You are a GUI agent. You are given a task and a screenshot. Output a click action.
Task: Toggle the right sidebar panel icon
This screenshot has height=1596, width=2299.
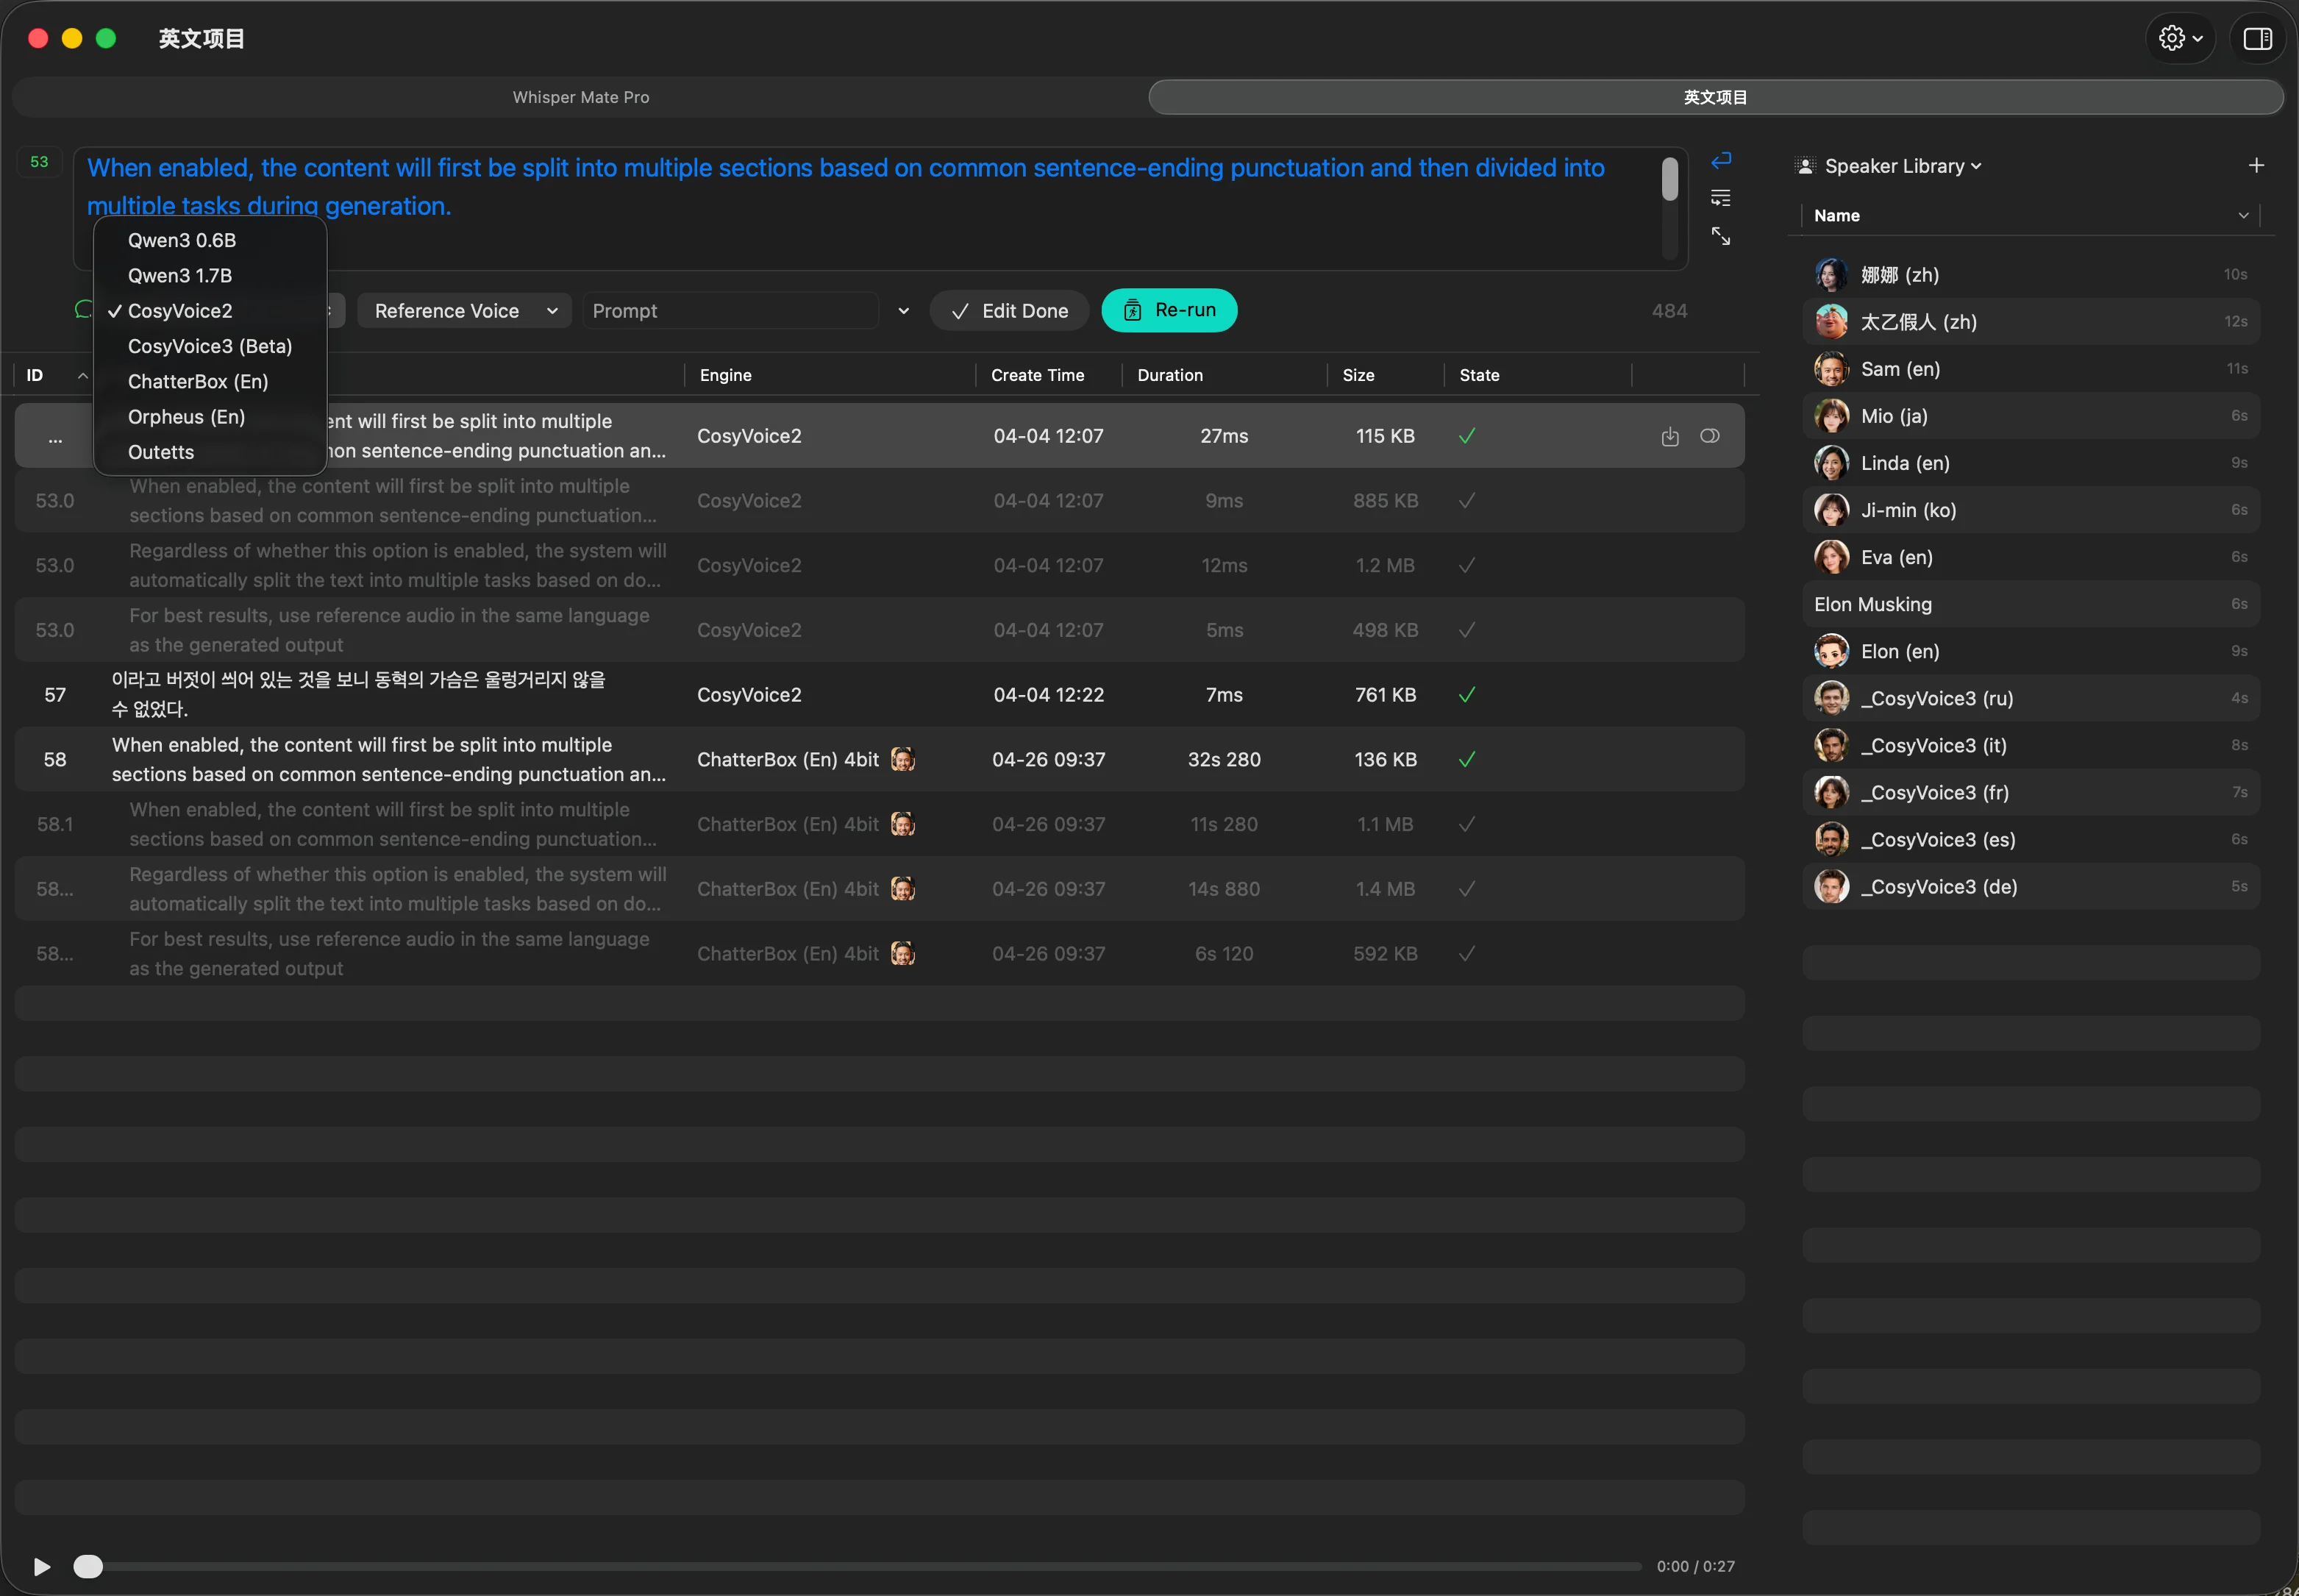pyautogui.click(x=2257, y=39)
